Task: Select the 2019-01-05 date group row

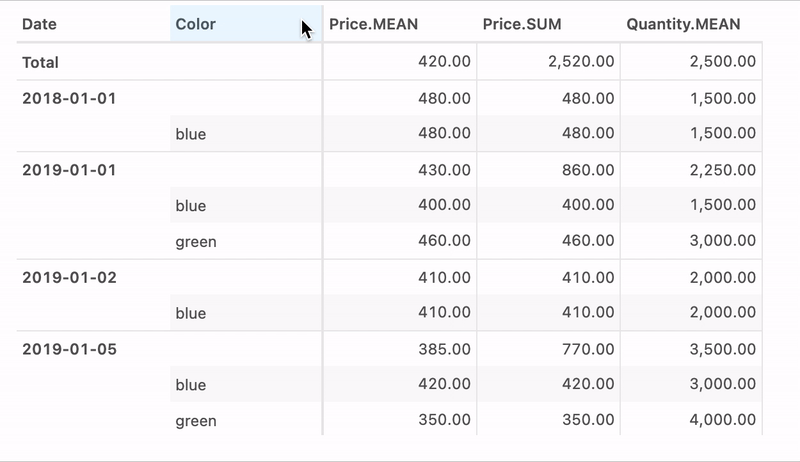Action: 69,350
